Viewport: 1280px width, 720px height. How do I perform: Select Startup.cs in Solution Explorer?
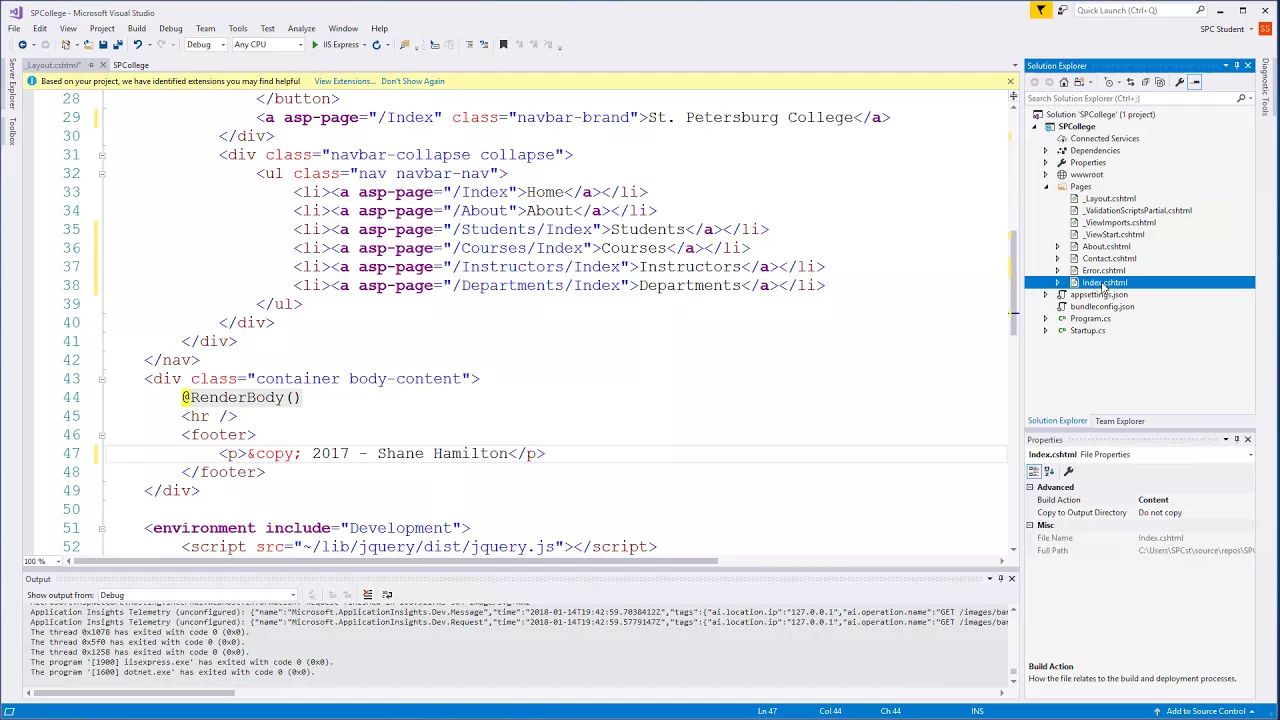(1087, 331)
